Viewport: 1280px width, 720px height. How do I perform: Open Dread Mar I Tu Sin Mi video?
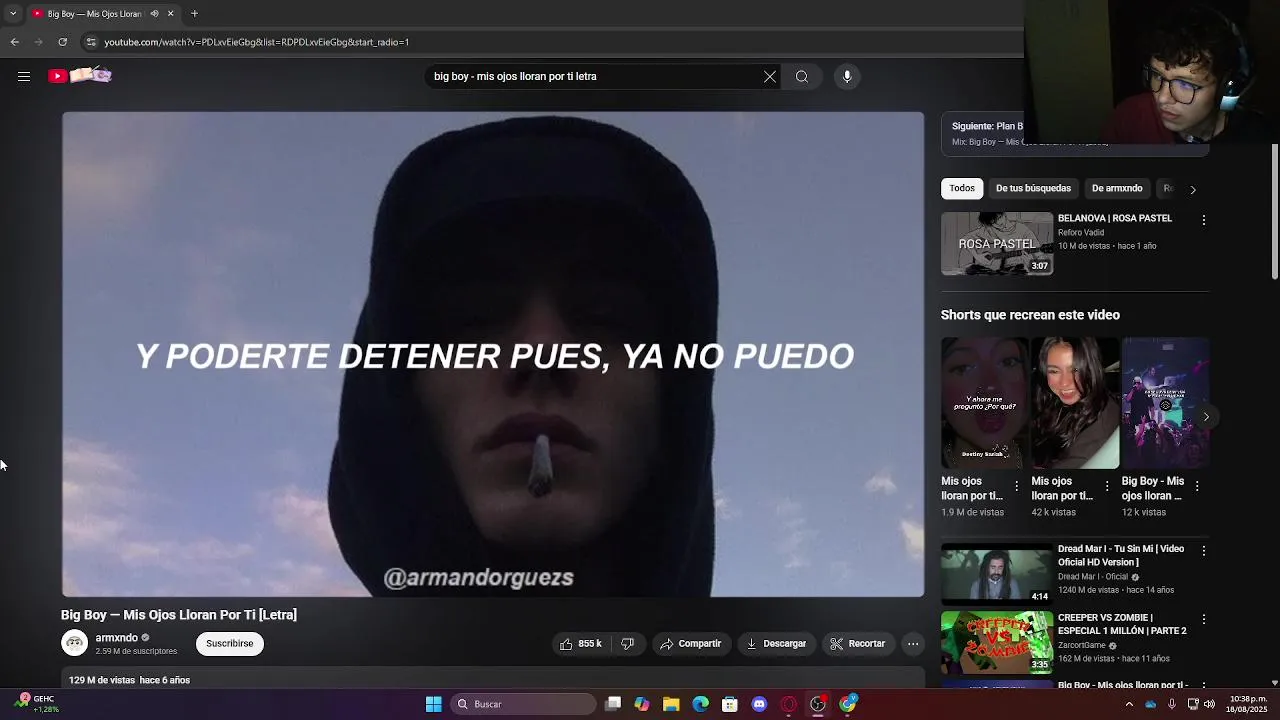pos(997,574)
